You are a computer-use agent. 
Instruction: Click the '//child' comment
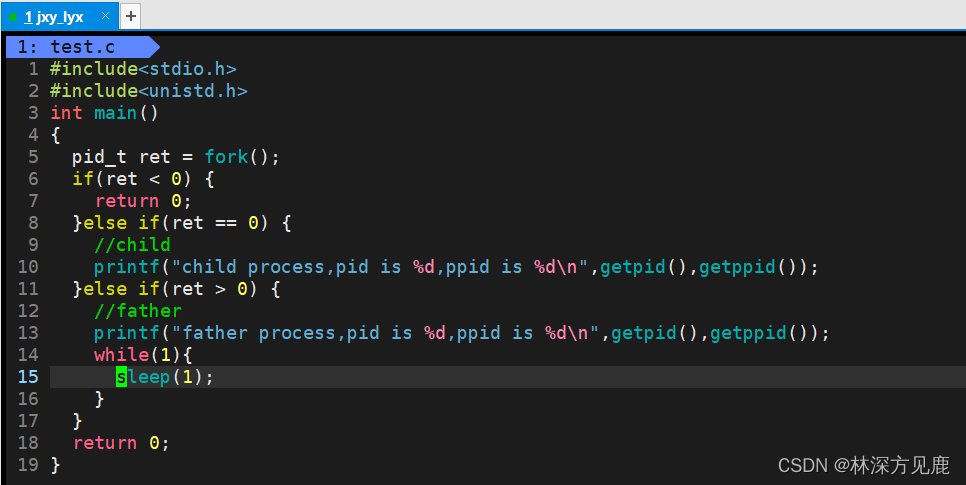132,245
